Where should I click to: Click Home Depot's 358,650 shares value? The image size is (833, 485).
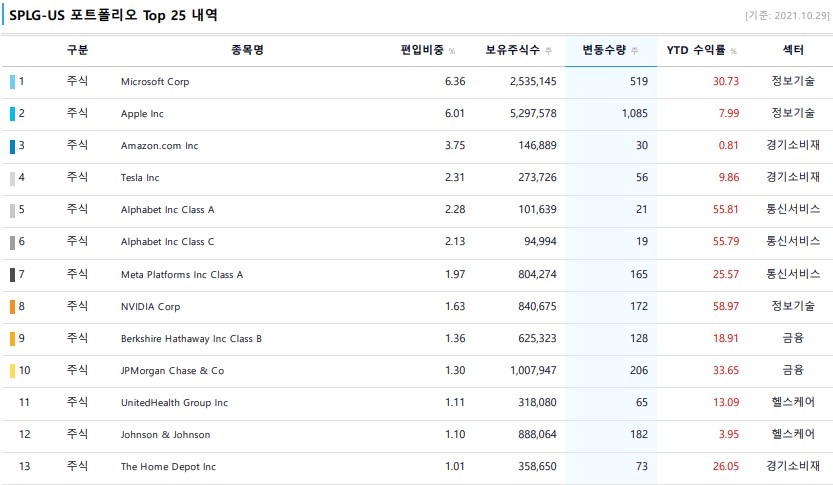(x=538, y=466)
